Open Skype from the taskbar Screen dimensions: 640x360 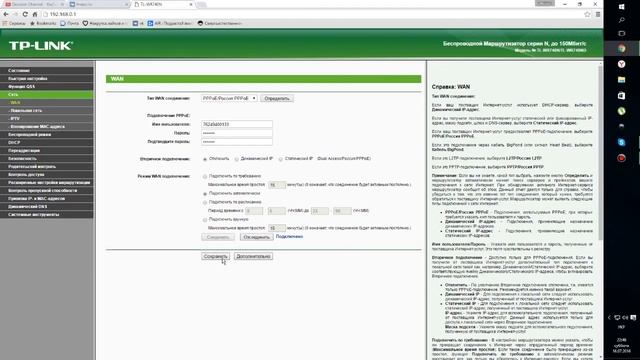pos(622,142)
